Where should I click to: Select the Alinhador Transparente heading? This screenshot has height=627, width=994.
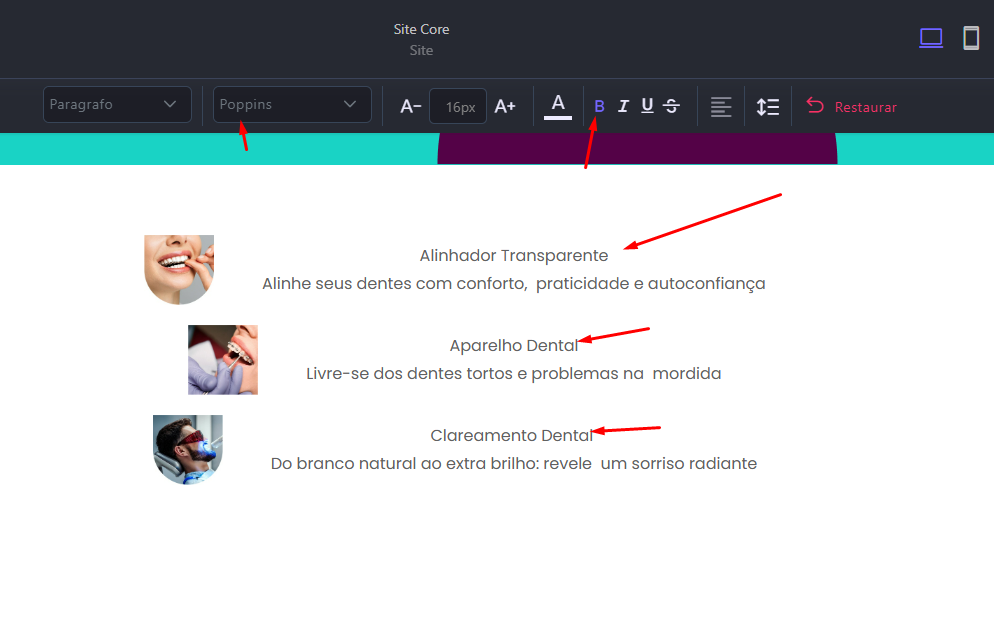(x=513, y=256)
